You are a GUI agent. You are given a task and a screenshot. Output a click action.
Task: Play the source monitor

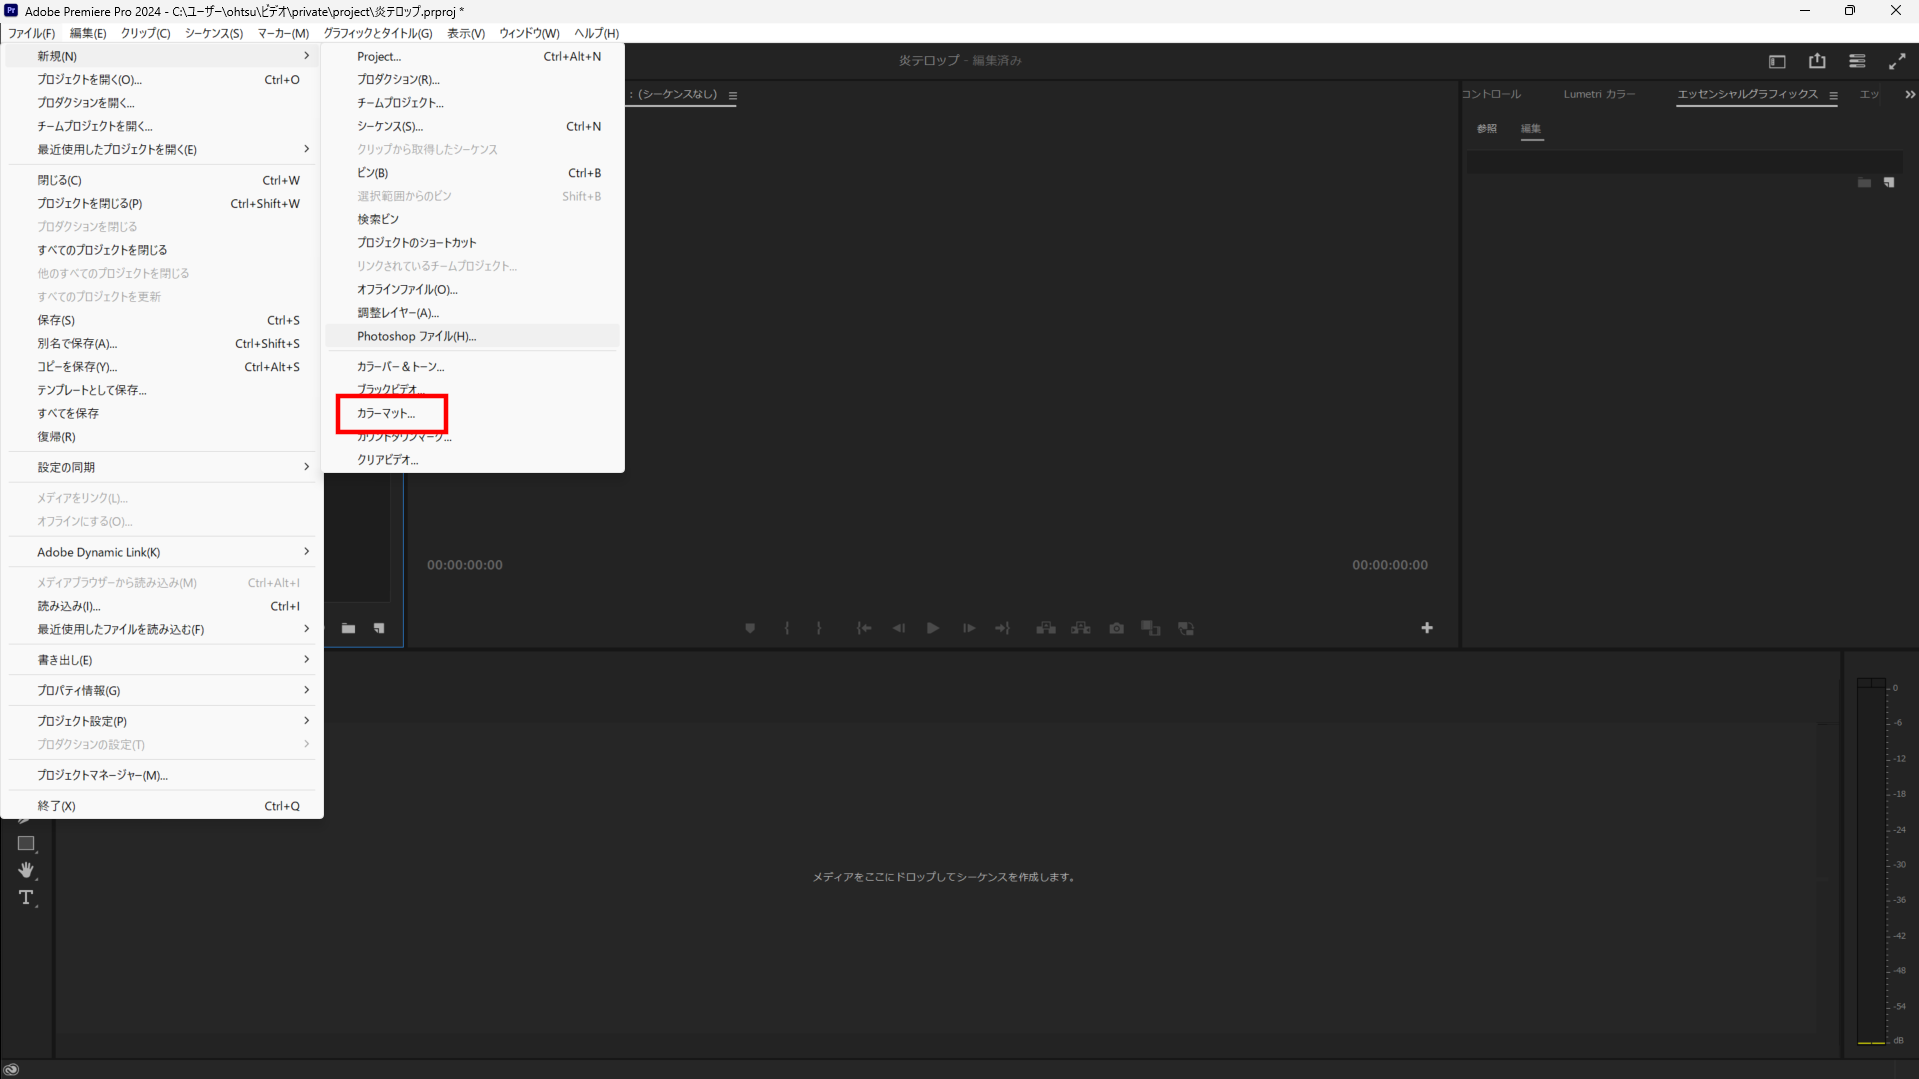click(x=932, y=628)
